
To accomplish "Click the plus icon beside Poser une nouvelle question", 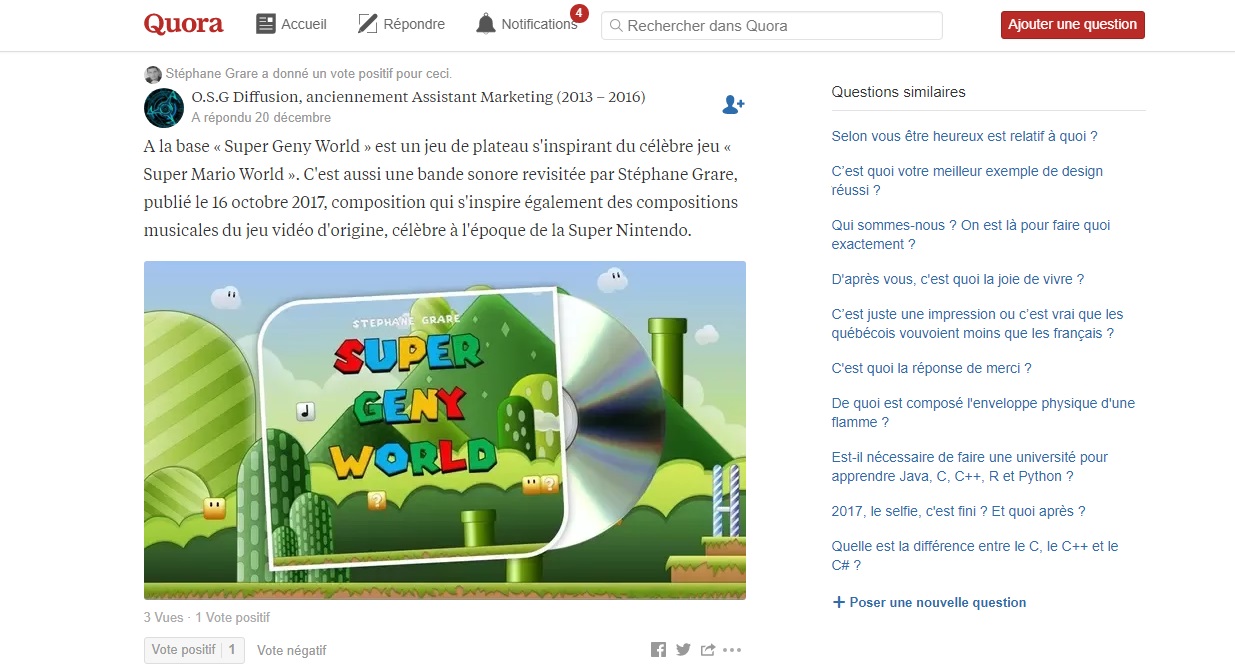I will [838, 602].
